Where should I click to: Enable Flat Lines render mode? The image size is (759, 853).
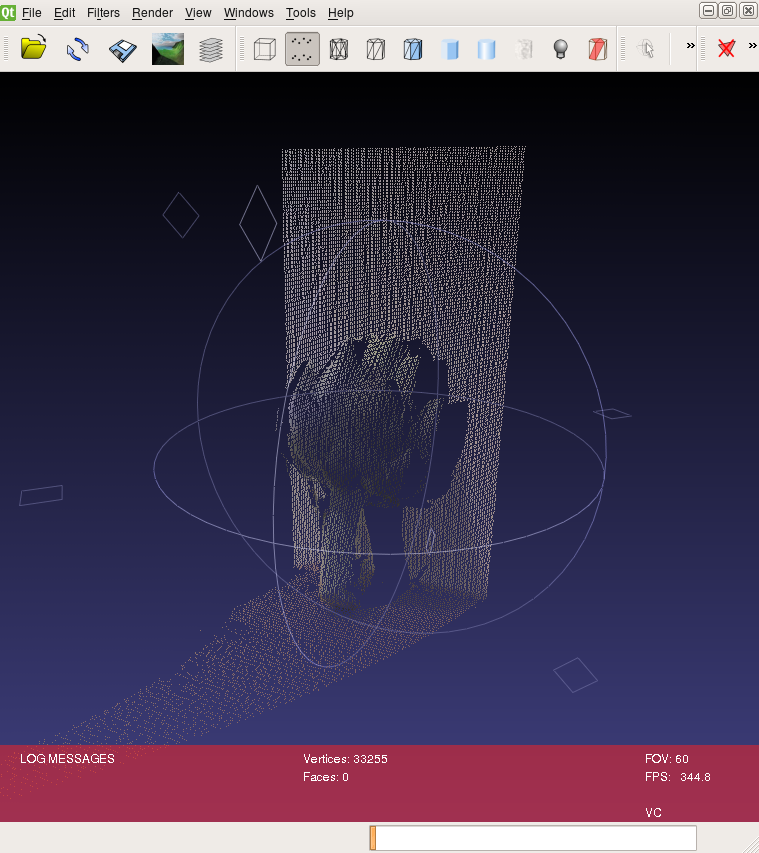coord(412,48)
